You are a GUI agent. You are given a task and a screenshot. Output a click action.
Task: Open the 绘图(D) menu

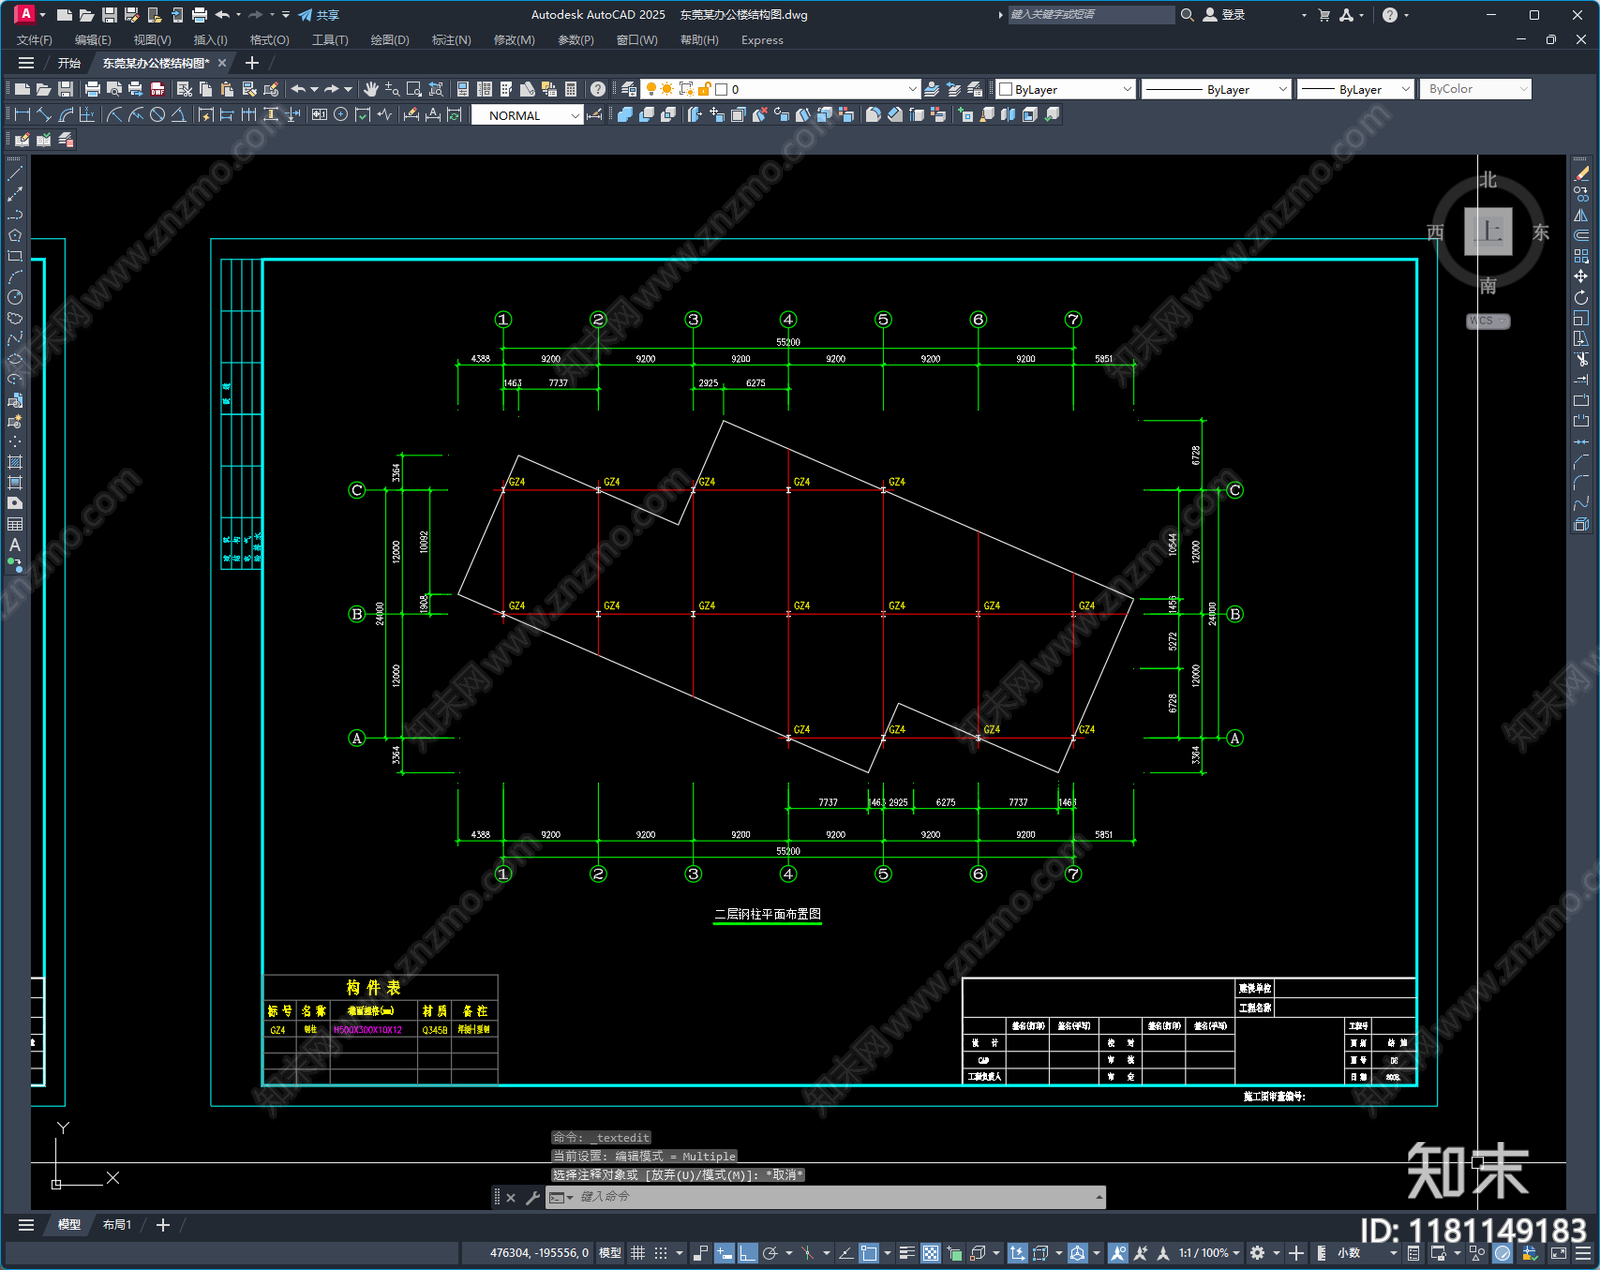tap(389, 40)
